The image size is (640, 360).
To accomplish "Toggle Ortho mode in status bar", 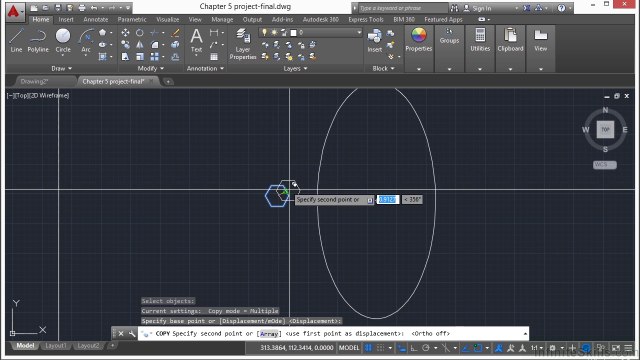I will [414, 348].
